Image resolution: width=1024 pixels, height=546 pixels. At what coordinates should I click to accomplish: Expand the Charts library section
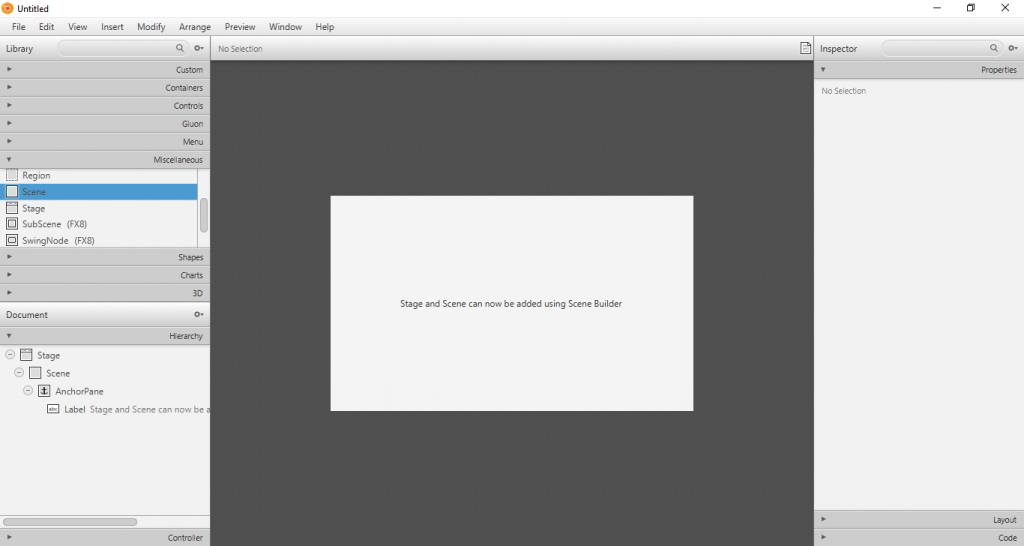104,275
